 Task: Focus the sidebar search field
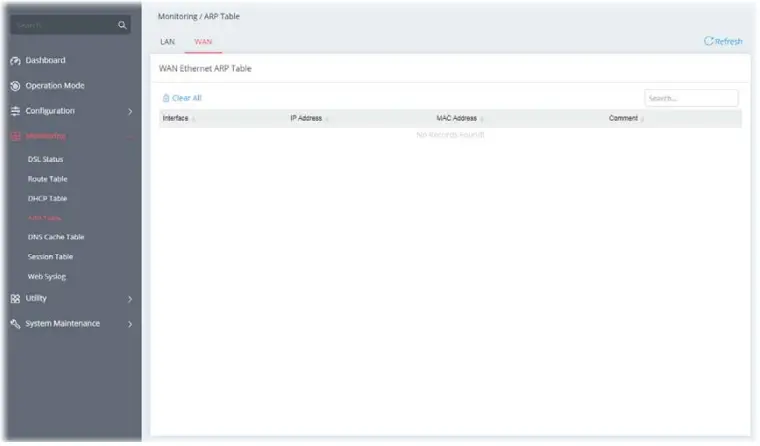click(64, 25)
